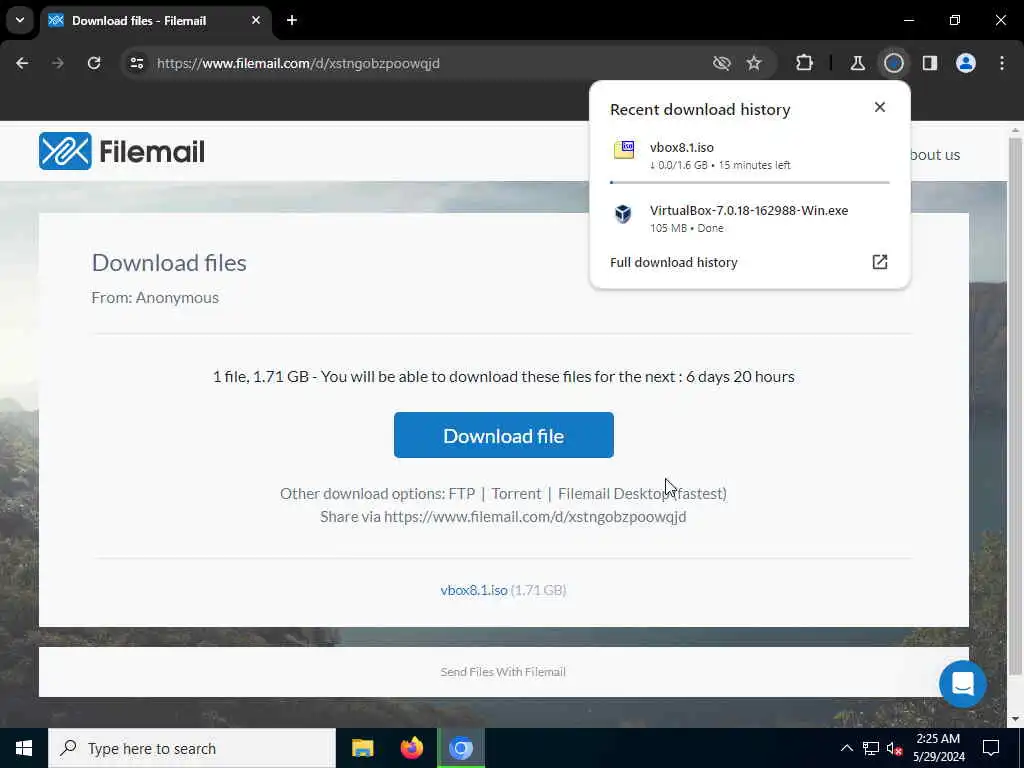Click the network tray icon
Screen dimensions: 1024x768
point(871,748)
